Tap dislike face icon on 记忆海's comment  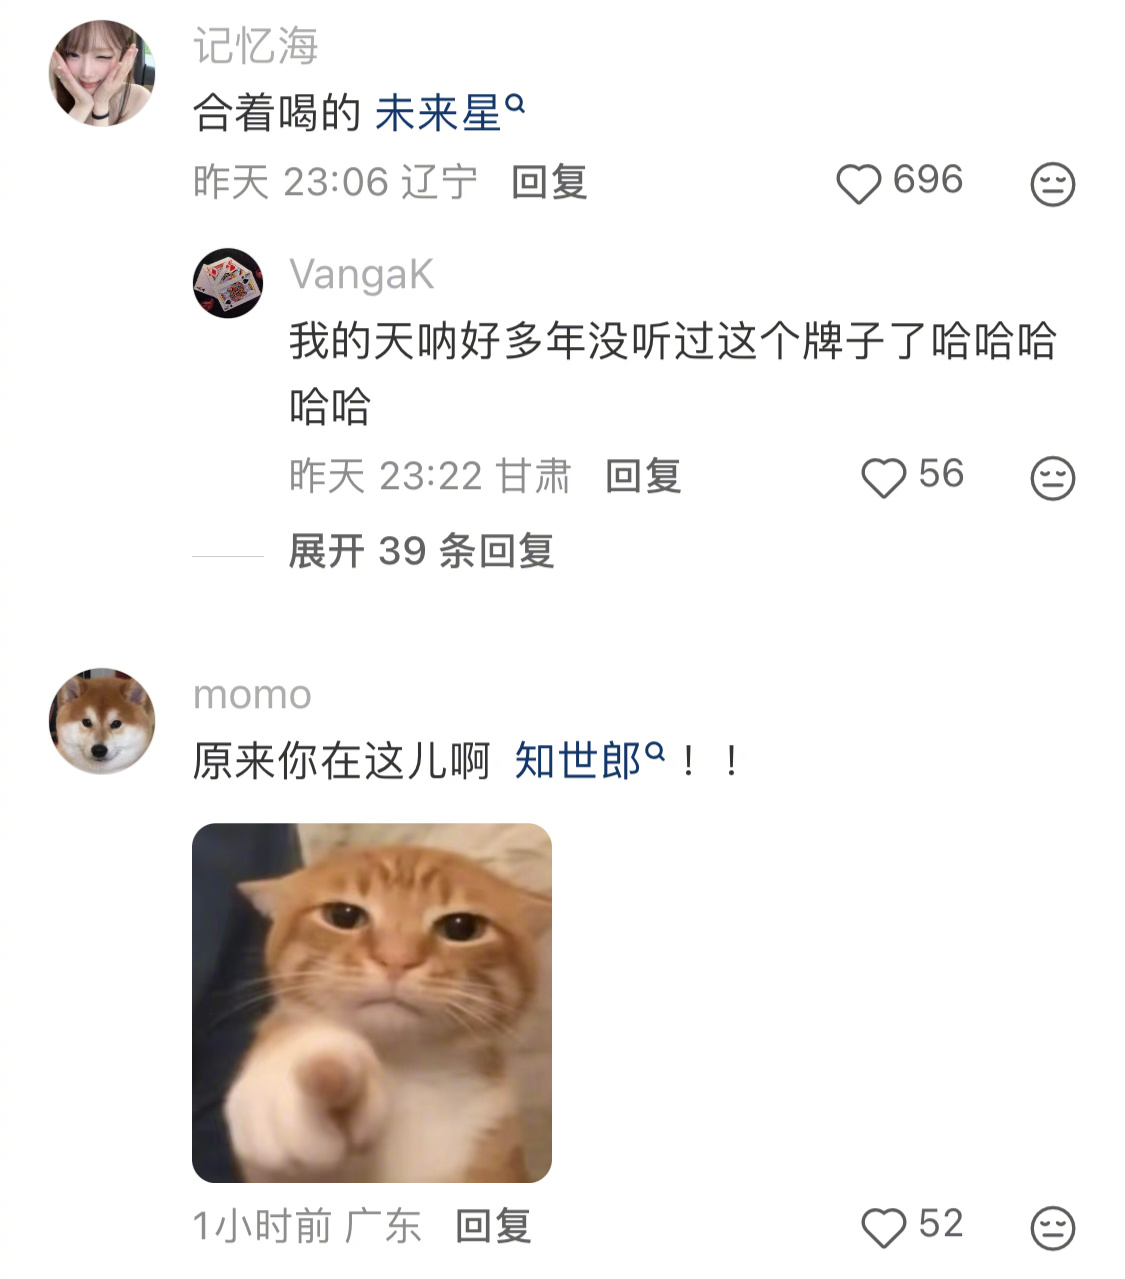pos(1052,184)
